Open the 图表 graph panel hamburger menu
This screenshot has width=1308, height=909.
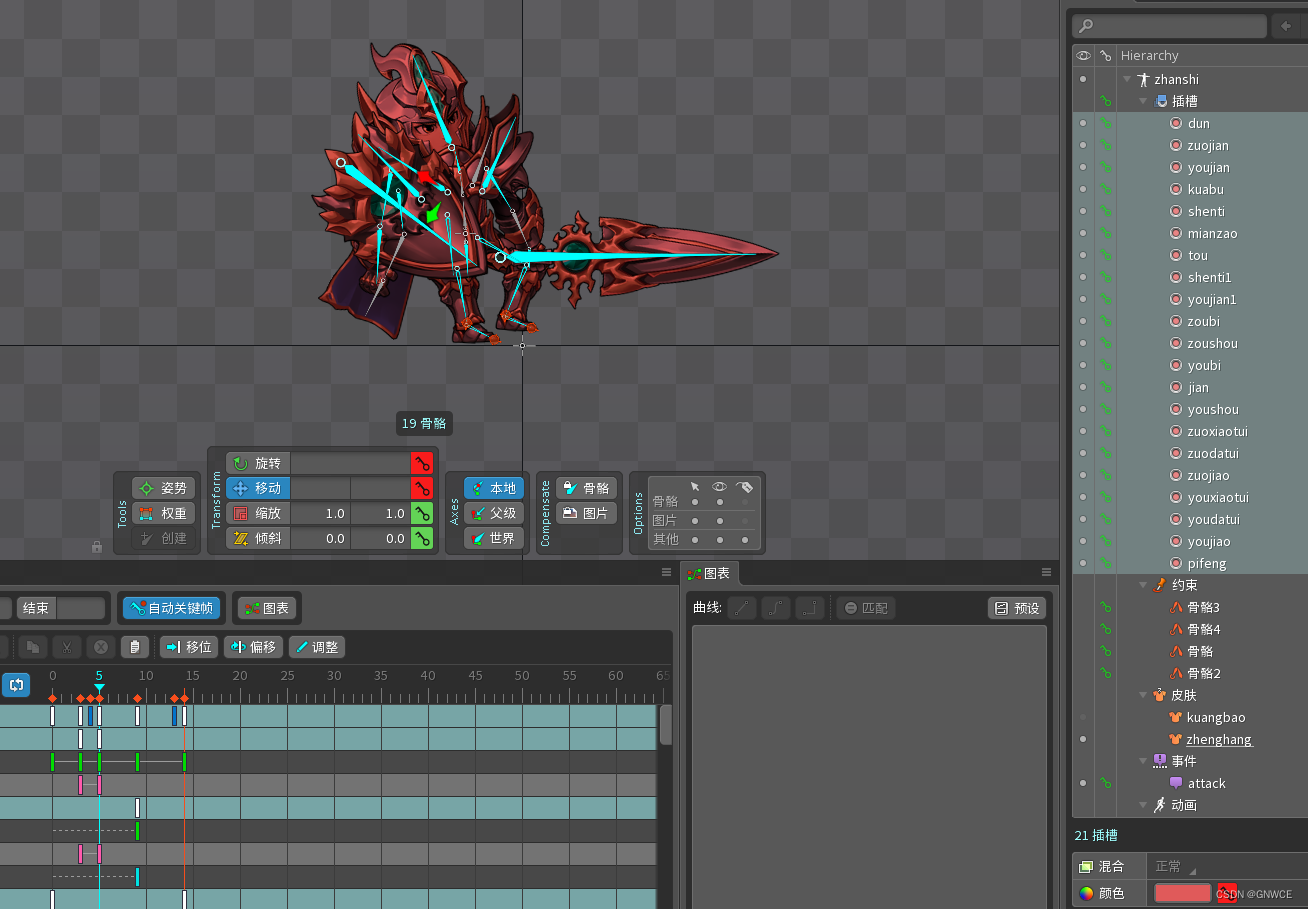(x=1047, y=572)
